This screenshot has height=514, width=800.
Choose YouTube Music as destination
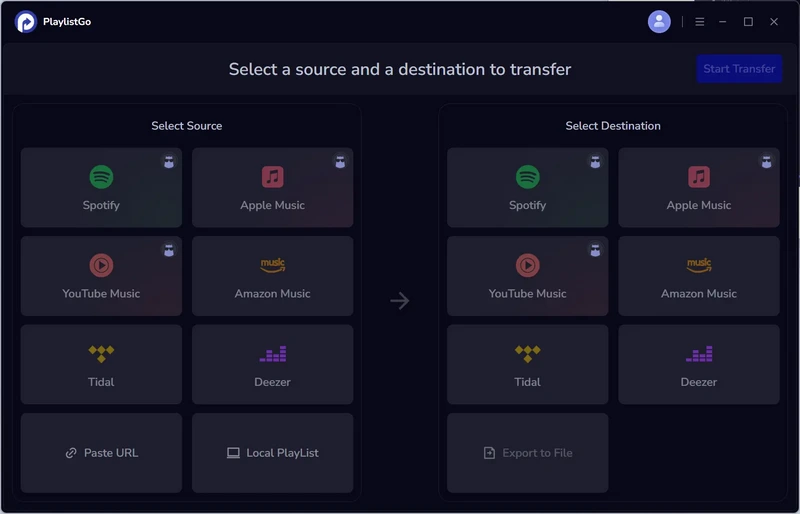(528, 276)
